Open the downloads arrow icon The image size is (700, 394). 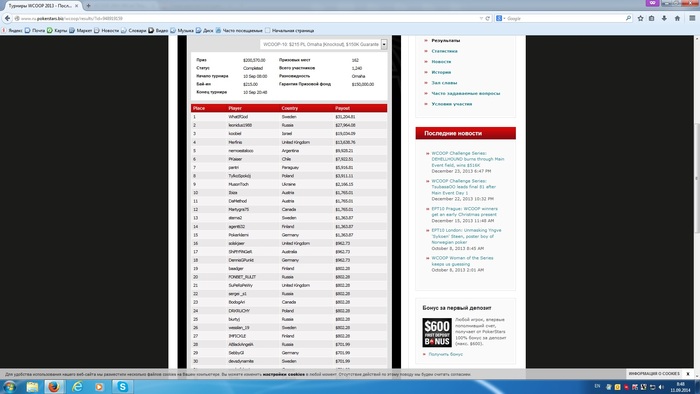point(664,18)
